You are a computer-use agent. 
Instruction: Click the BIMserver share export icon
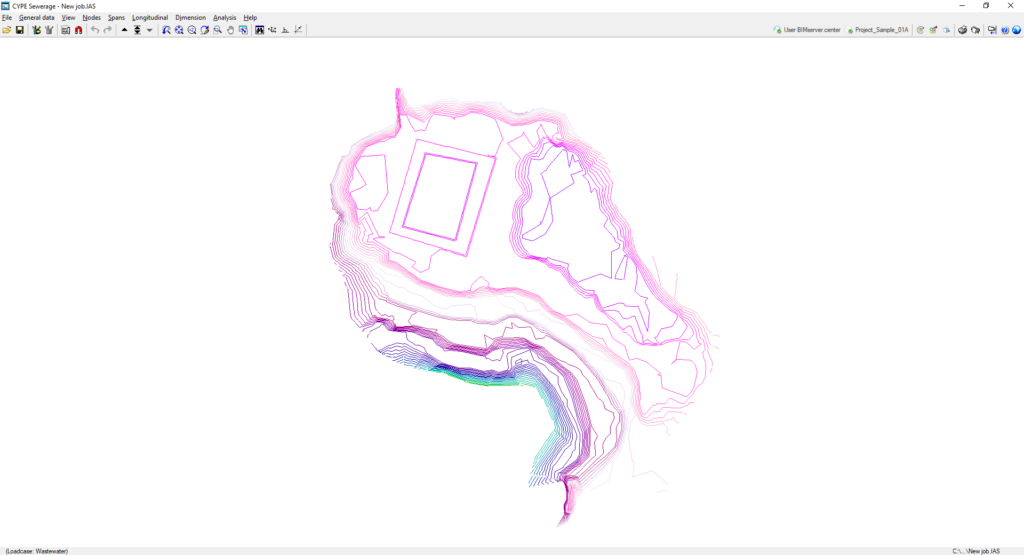[933, 30]
